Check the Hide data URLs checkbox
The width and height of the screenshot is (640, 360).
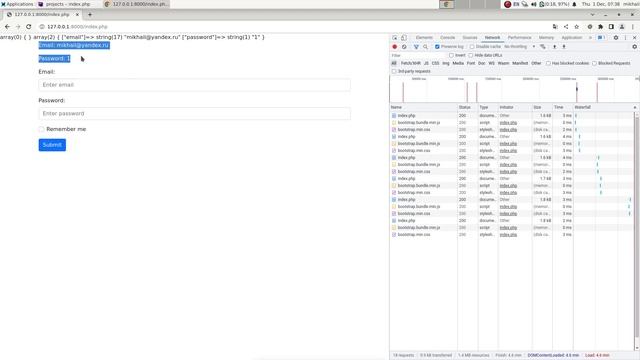coord(471,55)
